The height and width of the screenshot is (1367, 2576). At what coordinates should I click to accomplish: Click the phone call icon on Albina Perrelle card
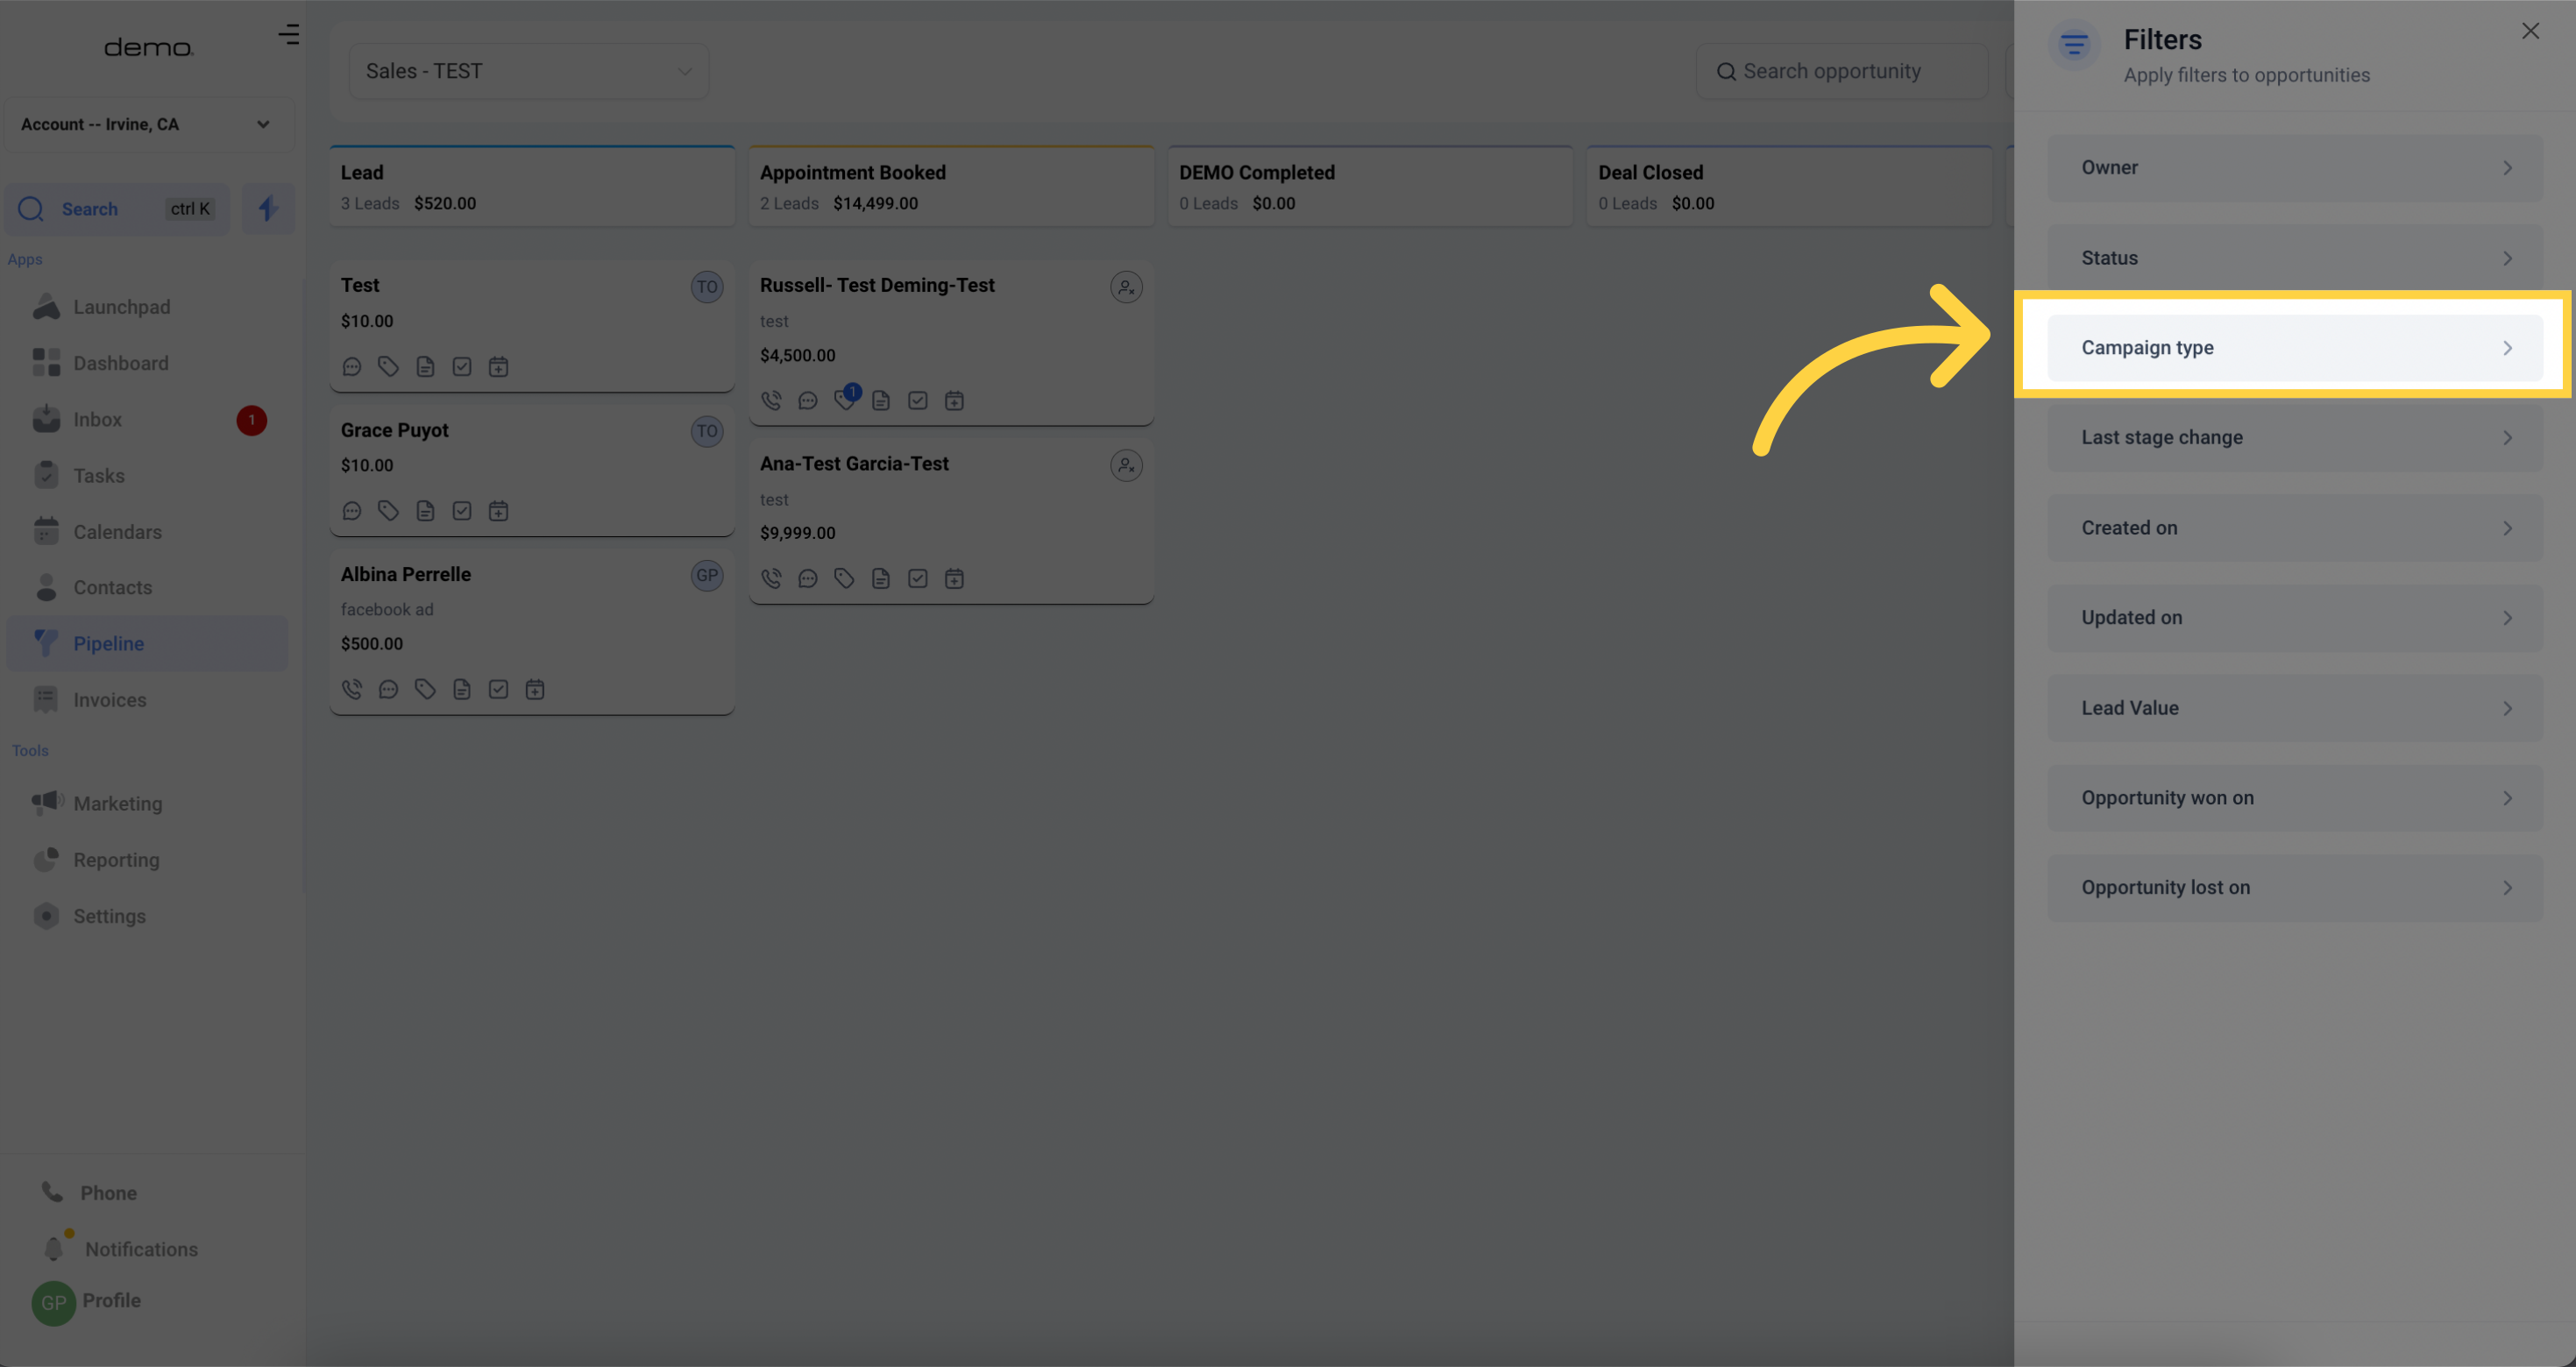[x=352, y=689]
